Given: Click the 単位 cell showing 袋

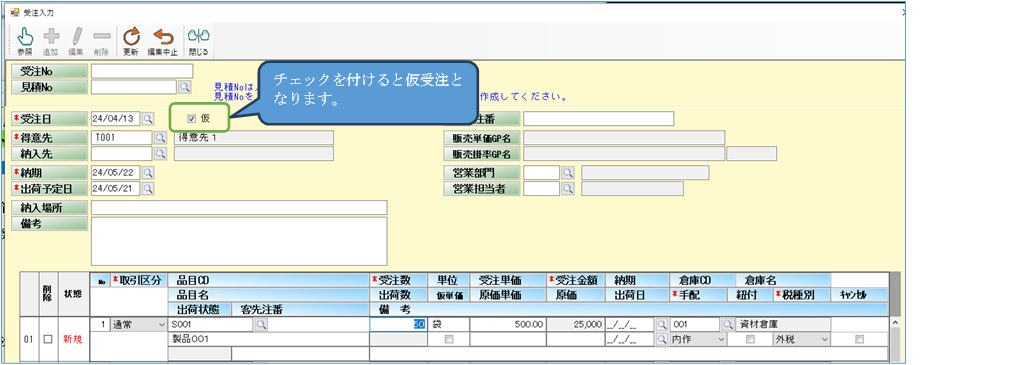Looking at the screenshot, I should [449, 325].
